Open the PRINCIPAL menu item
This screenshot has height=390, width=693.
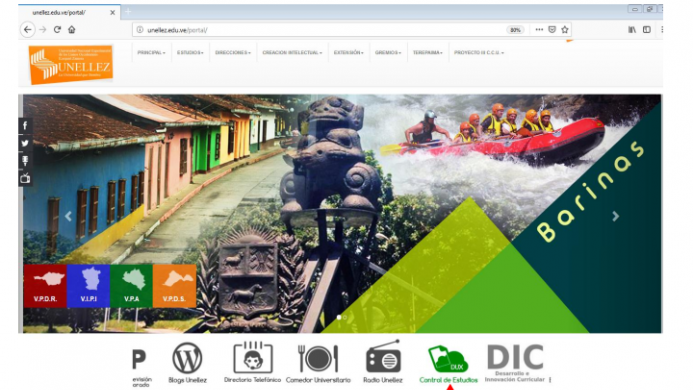(x=151, y=53)
